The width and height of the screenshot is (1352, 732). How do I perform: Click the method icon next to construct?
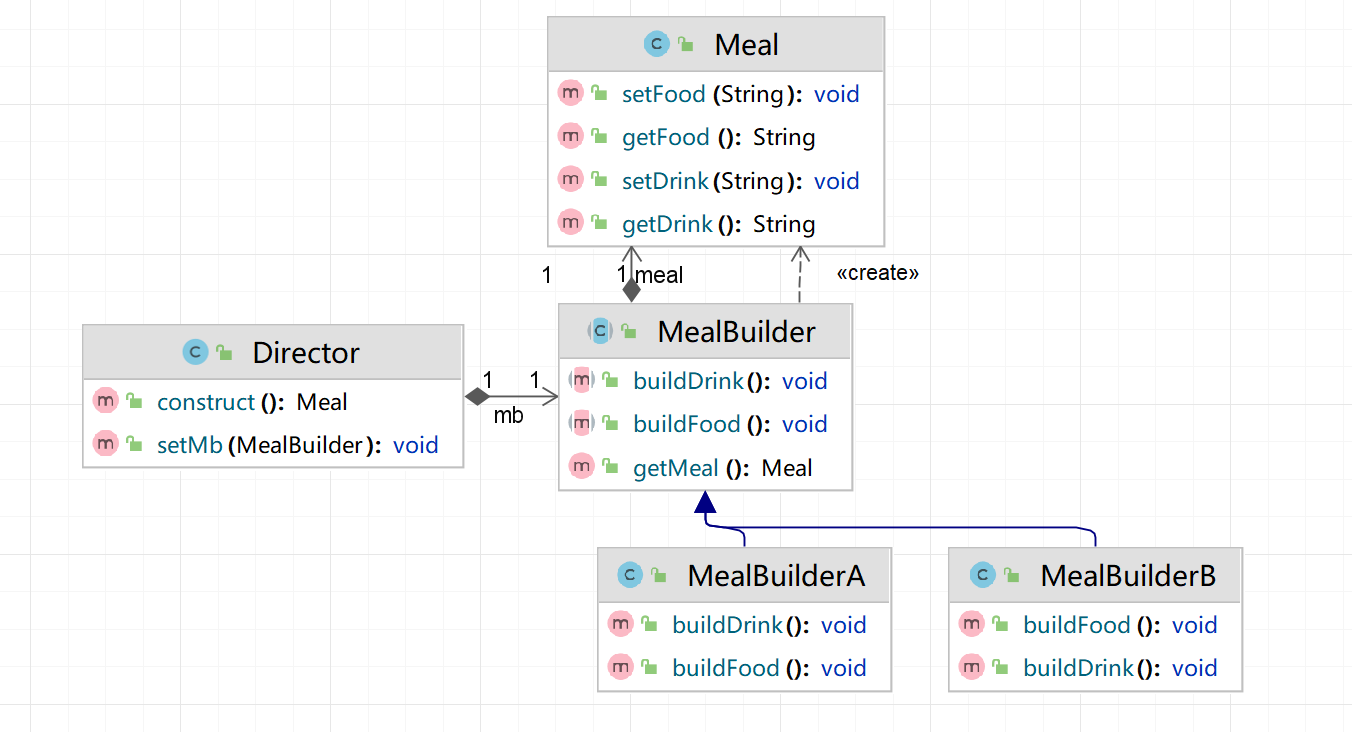click(105, 401)
